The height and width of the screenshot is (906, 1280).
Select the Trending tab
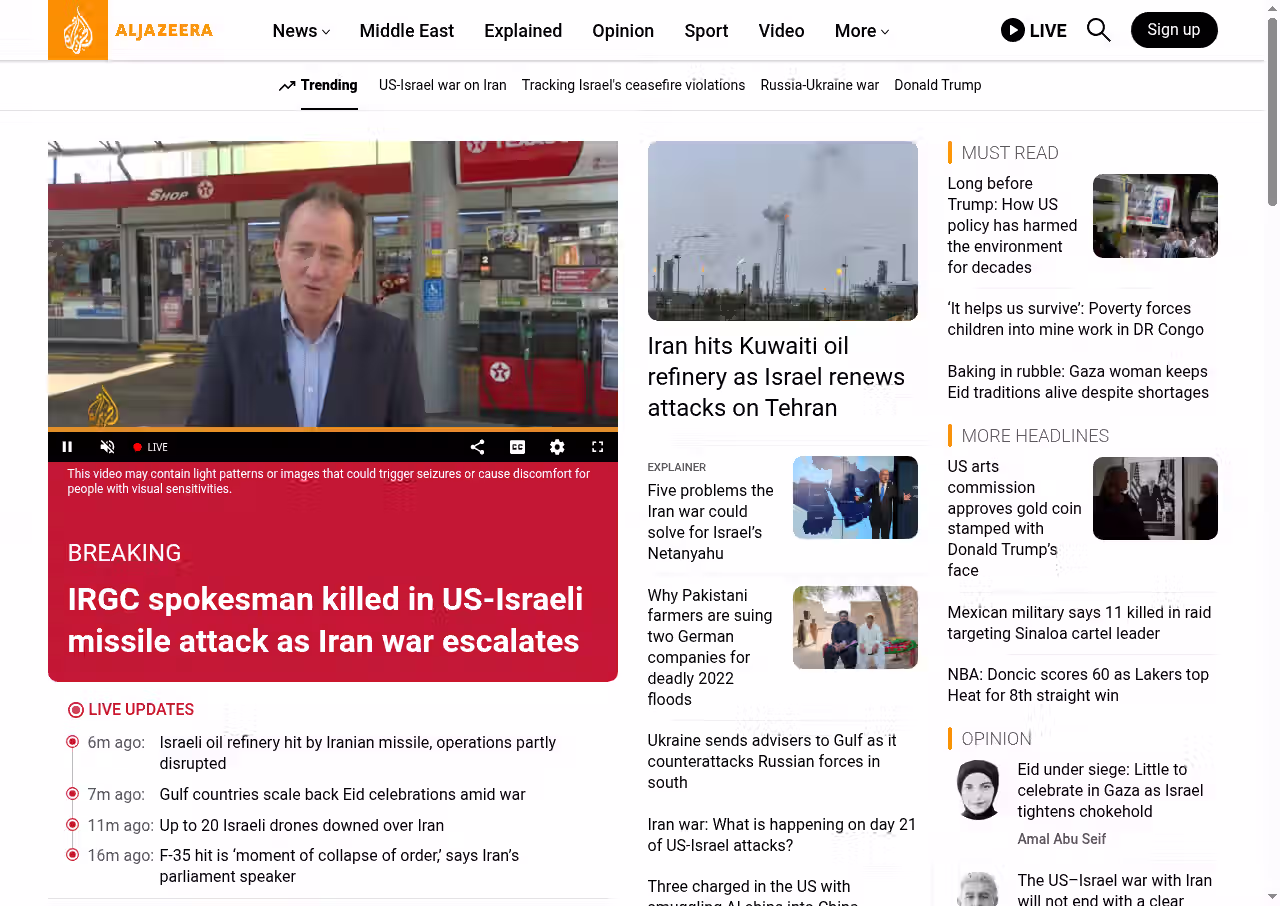[x=318, y=85]
